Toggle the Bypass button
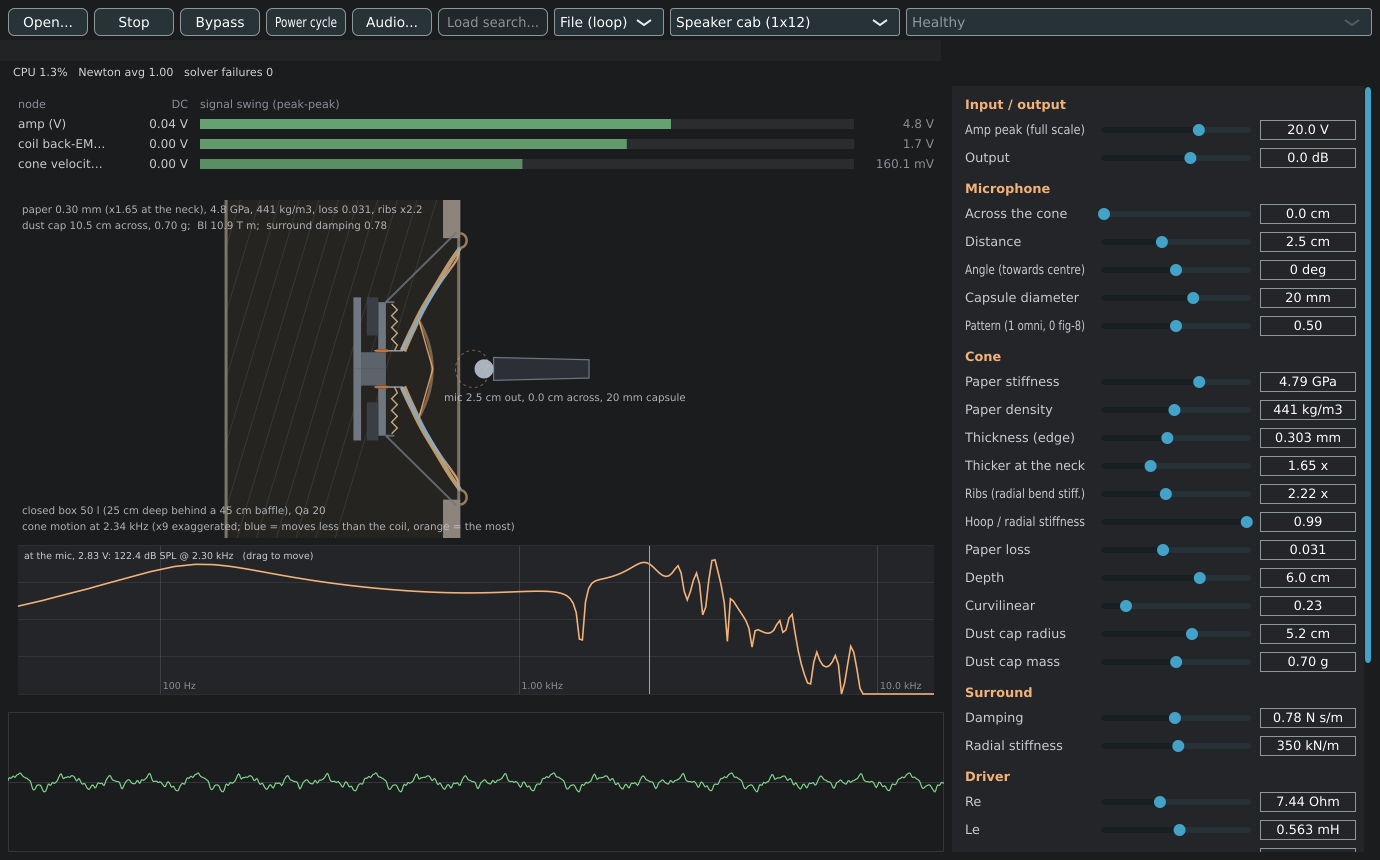Screen dimensions: 1380x860 tap(220, 22)
